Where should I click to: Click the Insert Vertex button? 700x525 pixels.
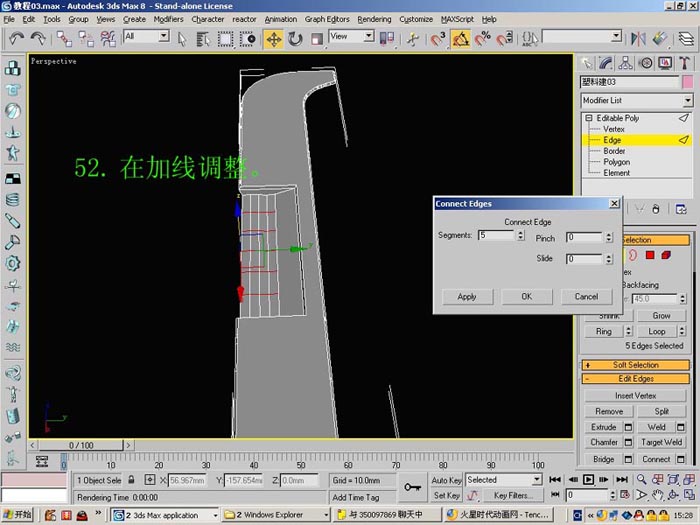click(635, 396)
